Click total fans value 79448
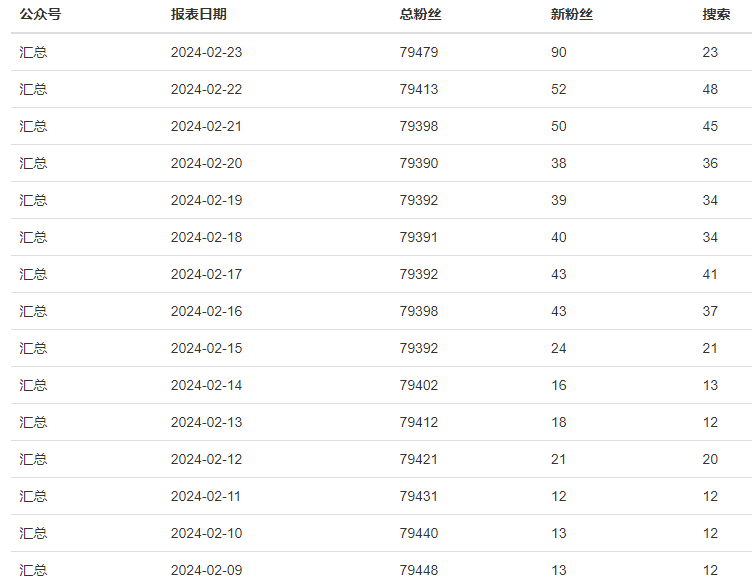Viewport: 752px width, 588px height. click(419, 570)
